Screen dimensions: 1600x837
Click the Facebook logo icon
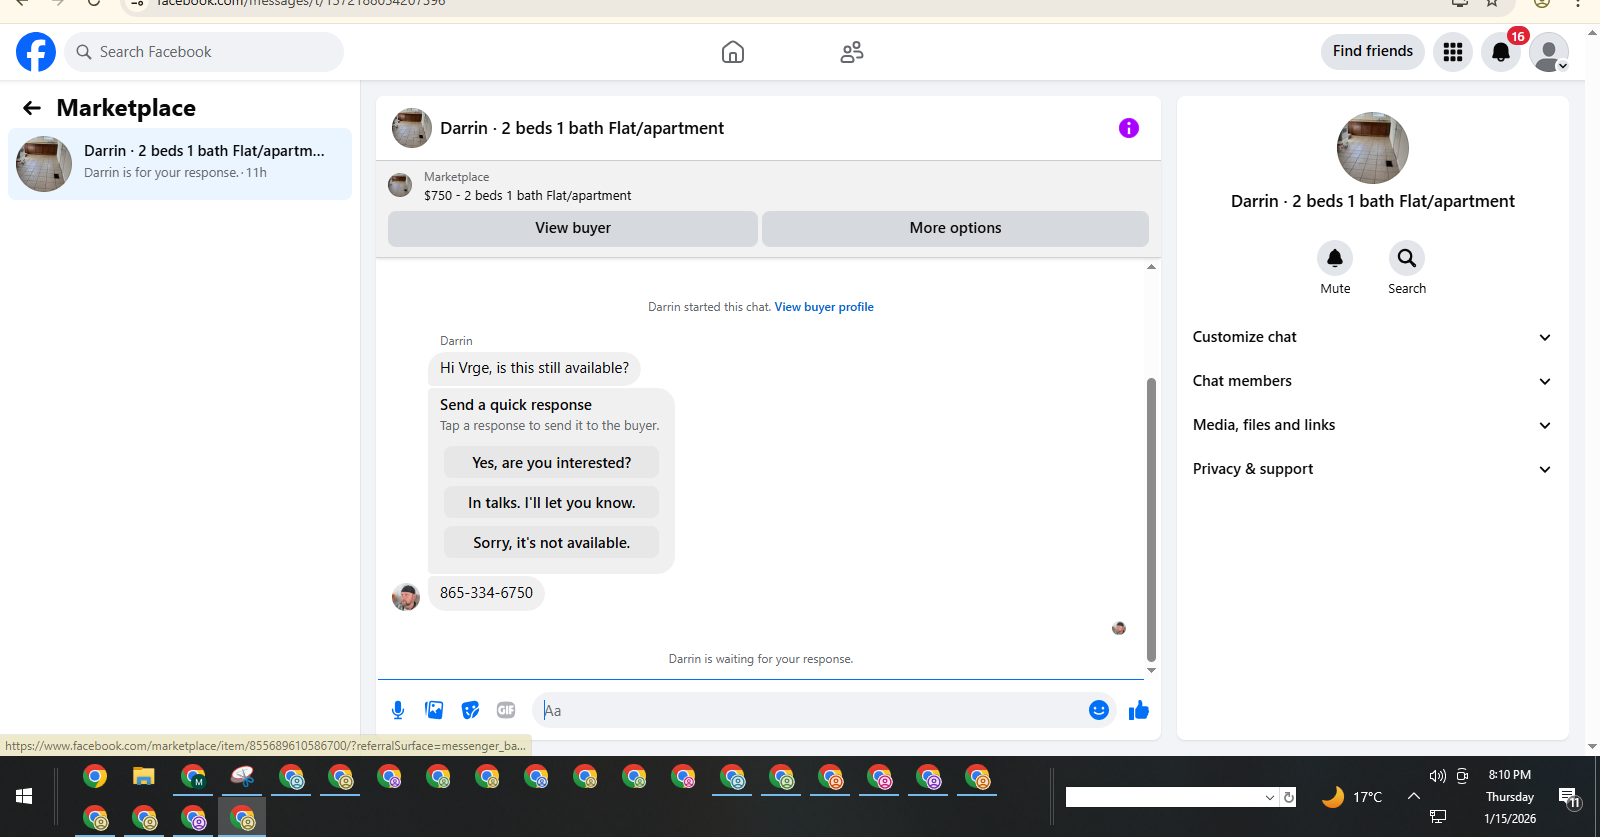pyautogui.click(x=36, y=52)
